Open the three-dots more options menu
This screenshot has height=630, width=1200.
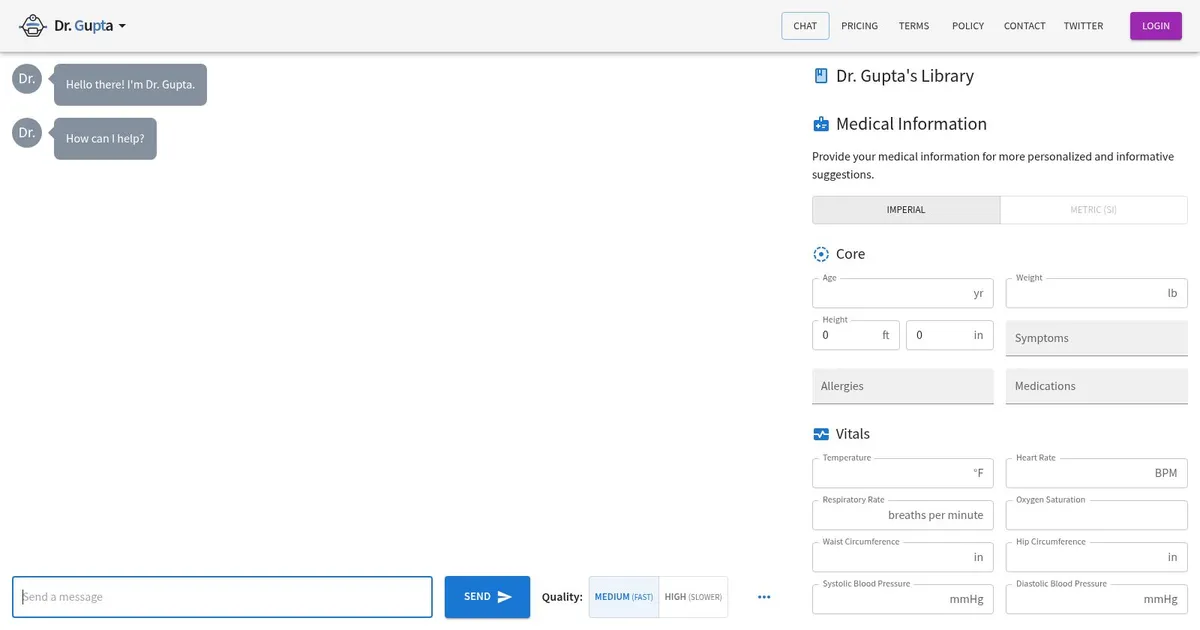click(764, 597)
